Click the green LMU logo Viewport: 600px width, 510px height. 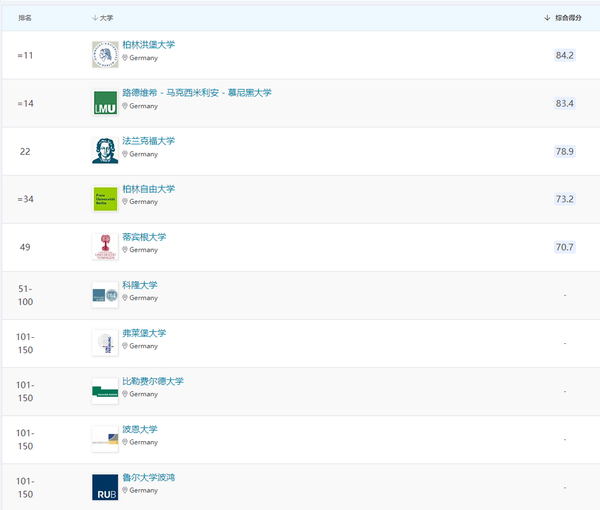pyautogui.click(x=105, y=103)
